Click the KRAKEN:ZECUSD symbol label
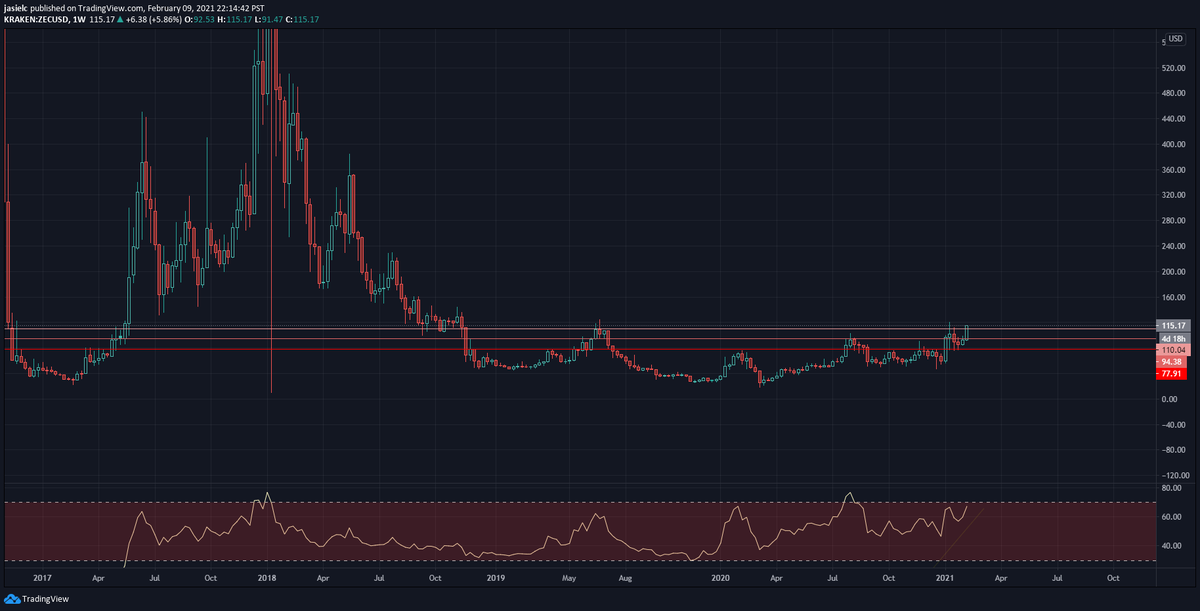 click(37, 18)
